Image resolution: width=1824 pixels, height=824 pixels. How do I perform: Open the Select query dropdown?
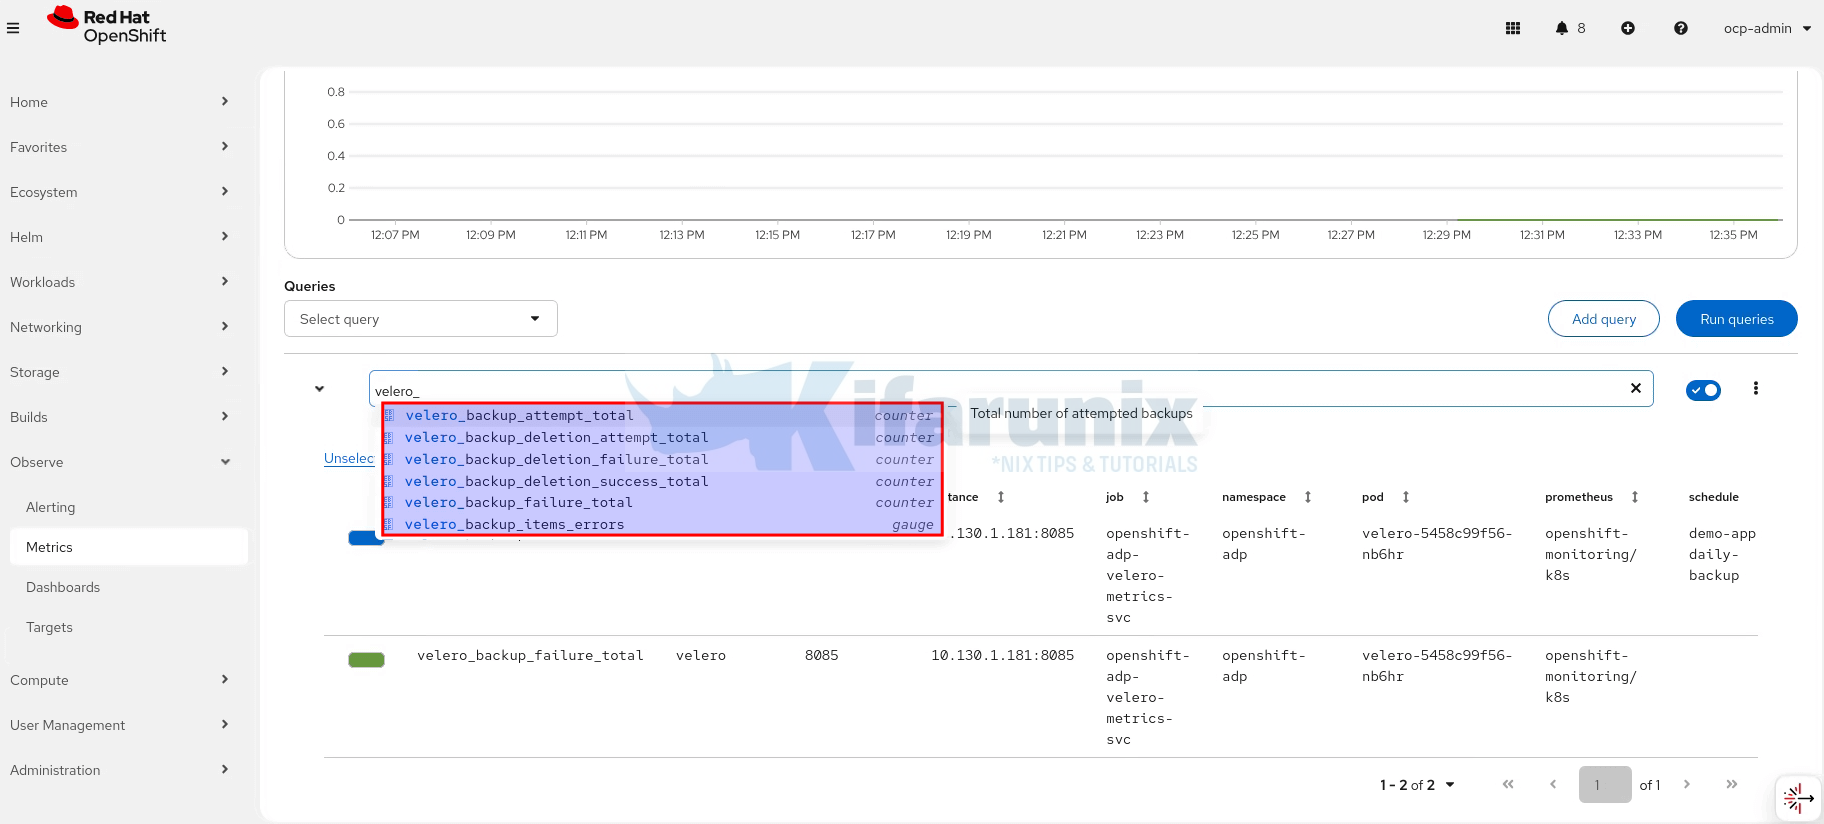(421, 319)
